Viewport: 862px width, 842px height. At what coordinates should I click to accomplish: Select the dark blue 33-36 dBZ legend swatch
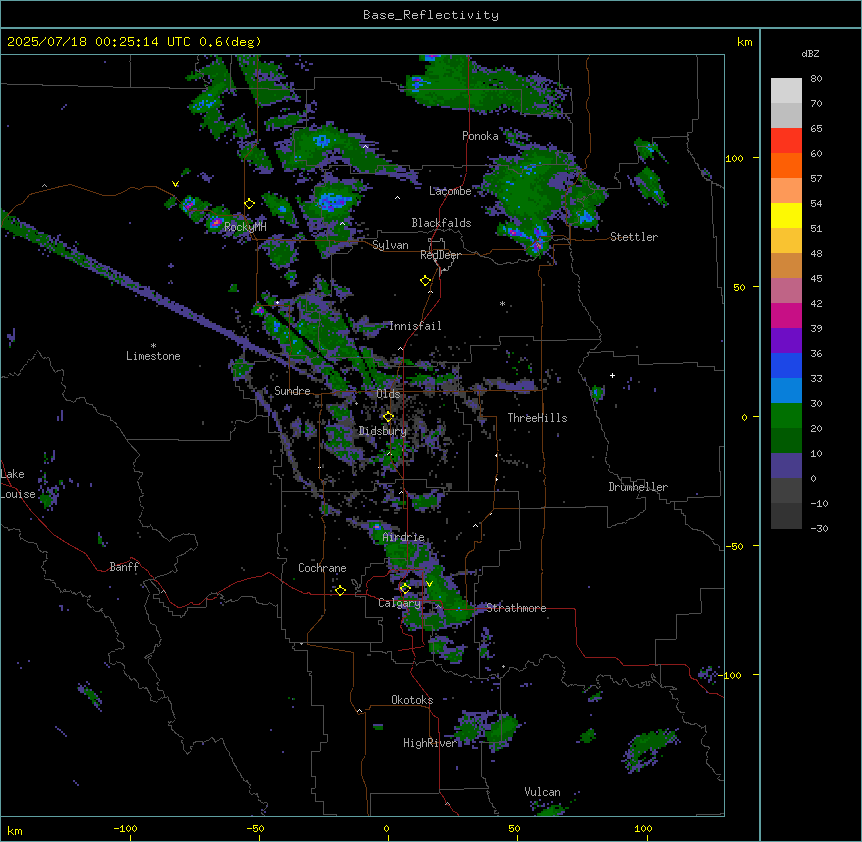pos(786,365)
